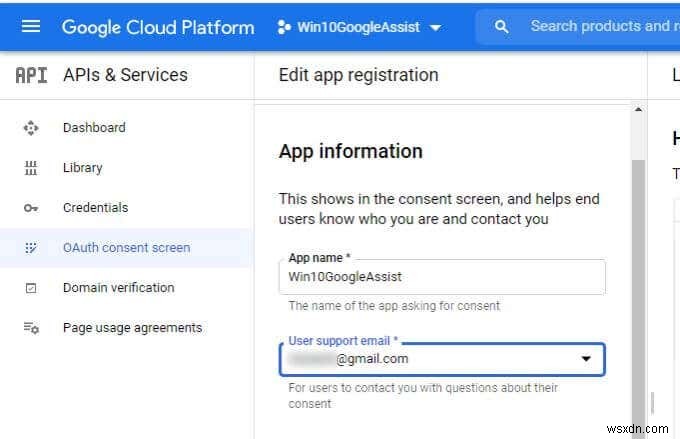Image resolution: width=680 pixels, height=439 pixels.
Task: Open Domain verification page
Action: pos(118,288)
